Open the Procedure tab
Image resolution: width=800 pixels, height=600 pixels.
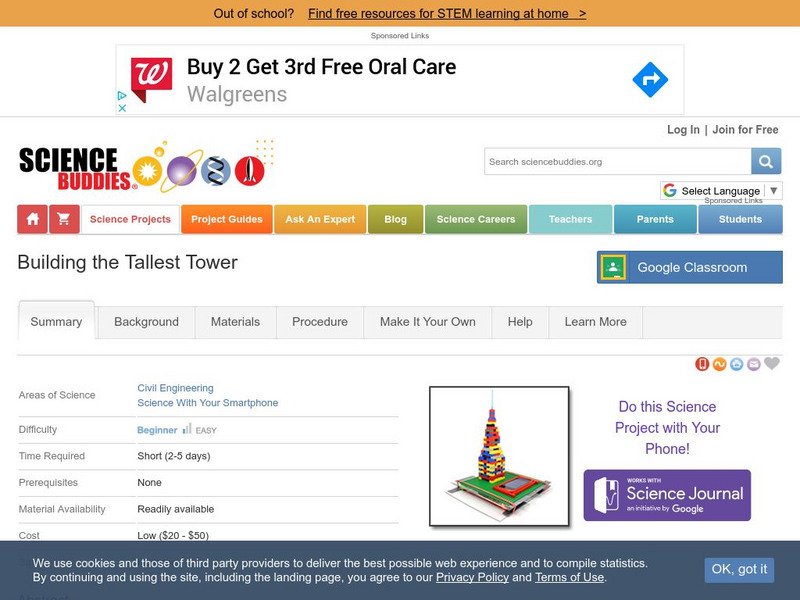tap(320, 322)
